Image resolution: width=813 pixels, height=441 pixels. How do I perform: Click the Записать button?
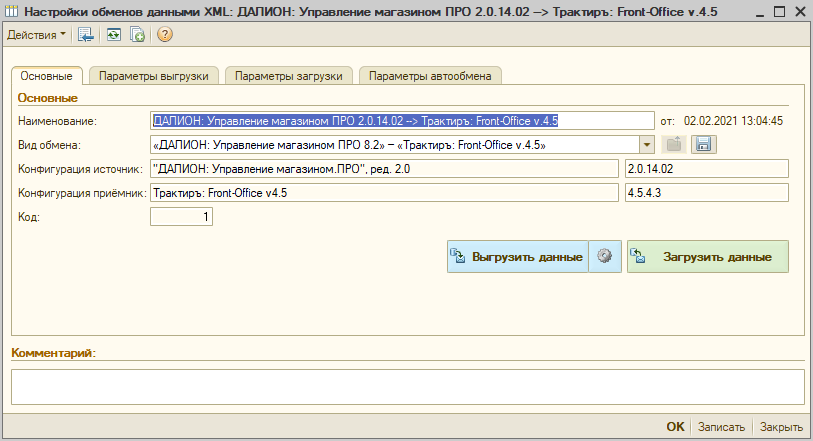721,427
